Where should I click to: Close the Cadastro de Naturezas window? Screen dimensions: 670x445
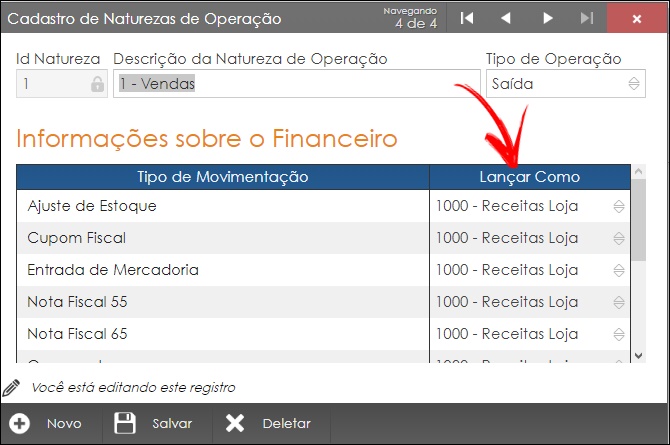637,18
